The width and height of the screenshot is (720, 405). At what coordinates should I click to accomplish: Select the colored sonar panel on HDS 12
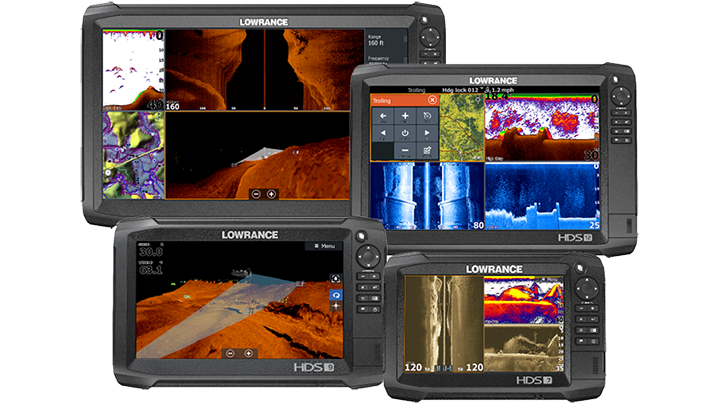point(542,128)
